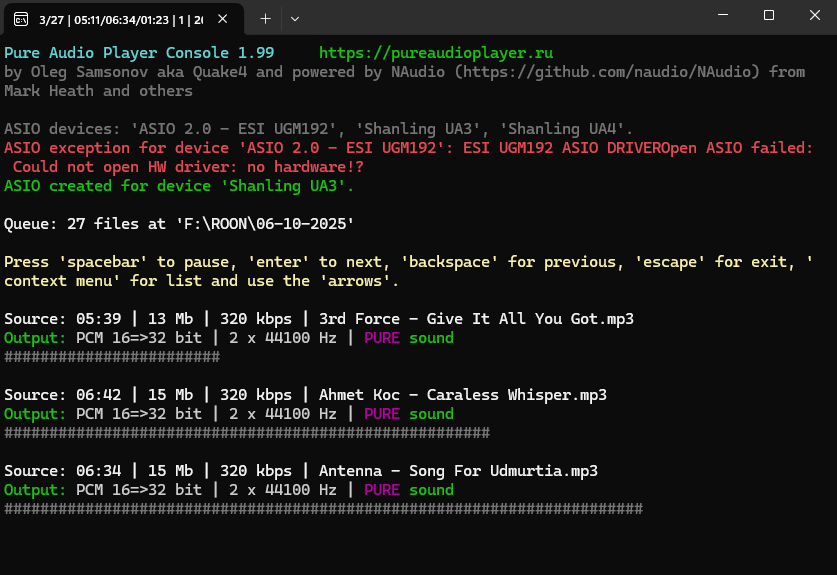Open the pureaudioplayer.ru link
This screenshot has height=575, width=837.
click(x=435, y=53)
